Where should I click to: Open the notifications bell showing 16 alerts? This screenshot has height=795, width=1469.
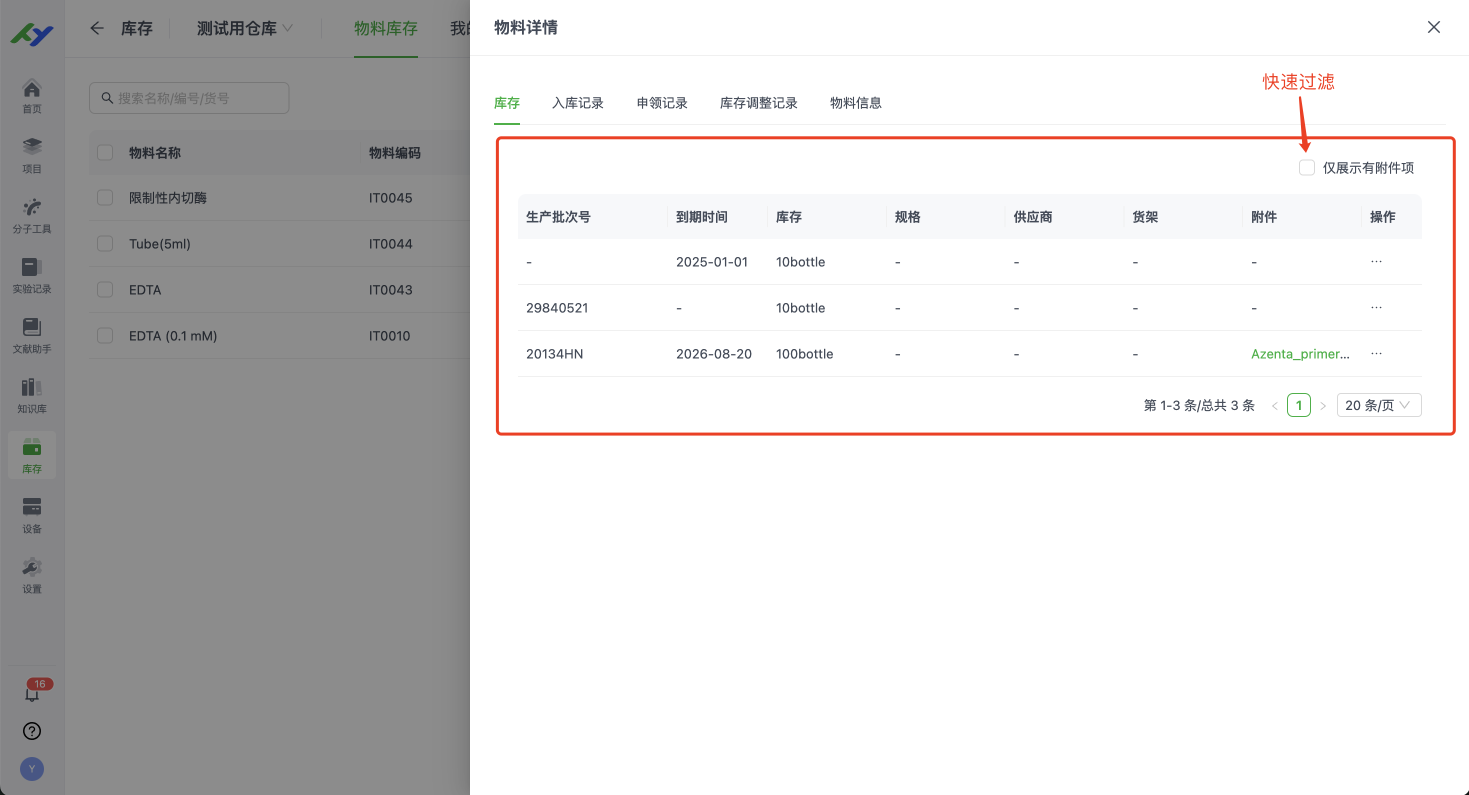31,690
